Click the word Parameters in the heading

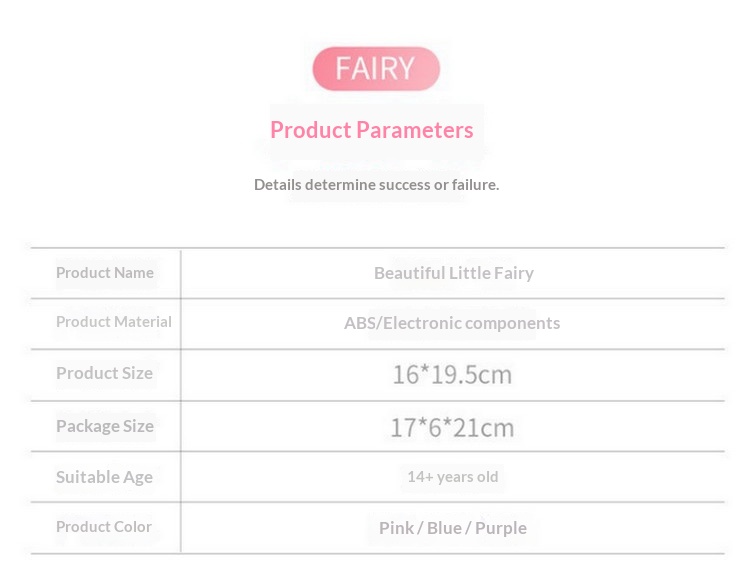pyautogui.click(x=415, y=130)
